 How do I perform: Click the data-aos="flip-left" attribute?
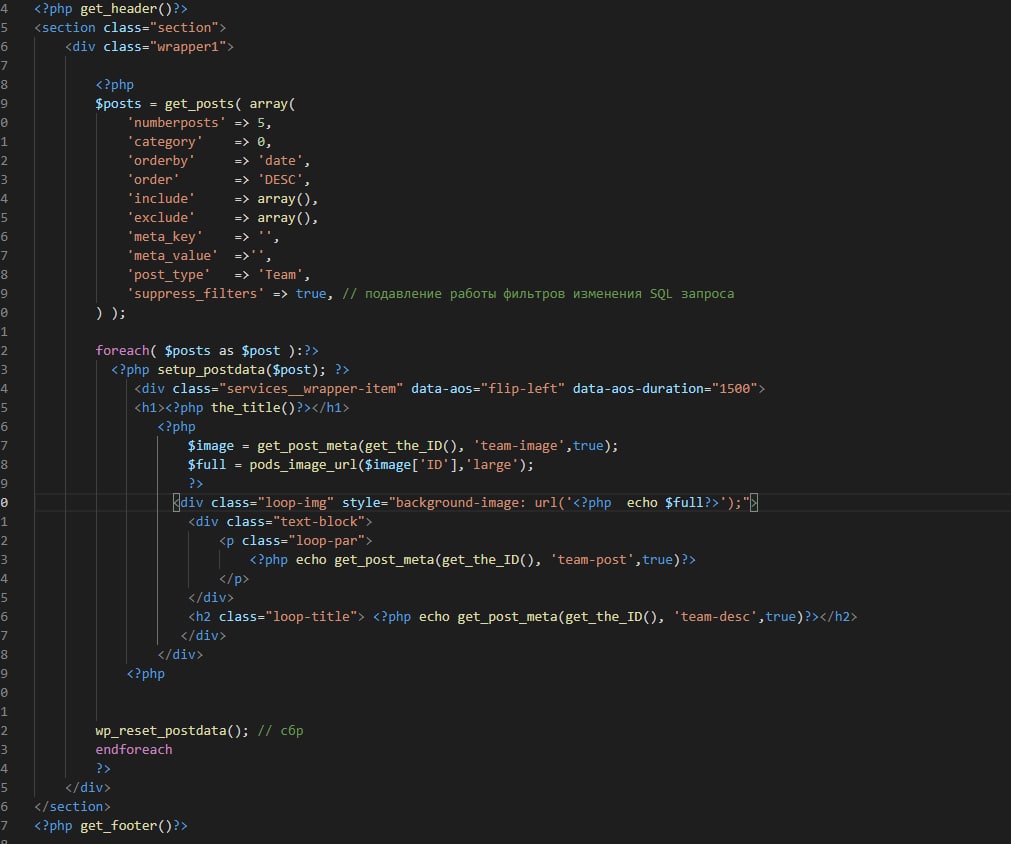(x=488, y=389)
